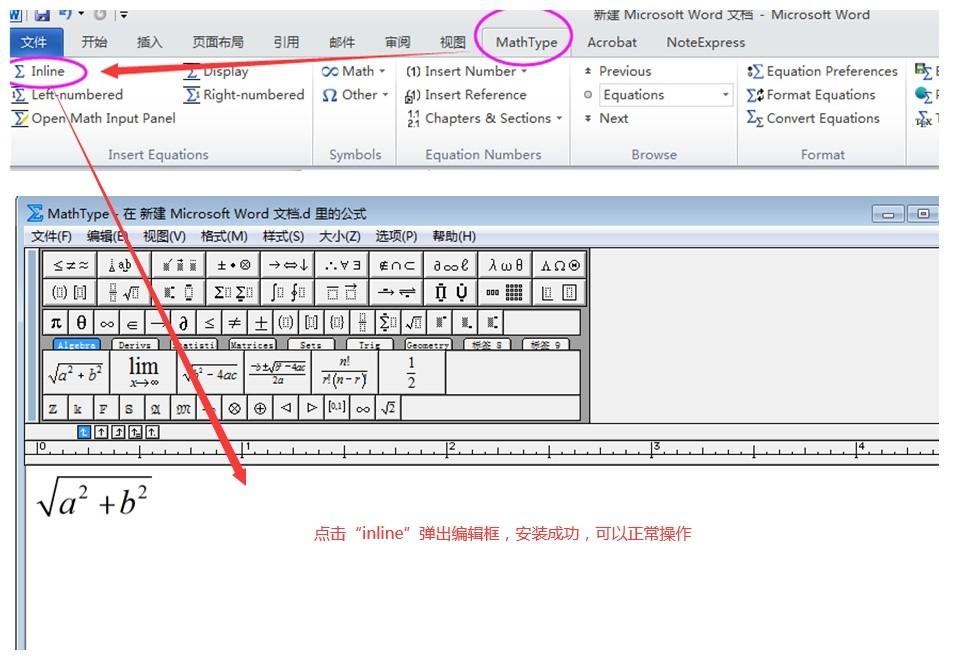Open summation templates palette

[233, 292]
